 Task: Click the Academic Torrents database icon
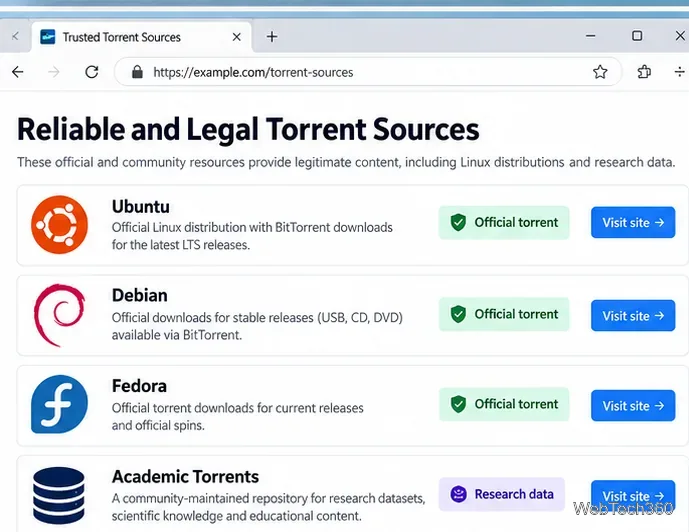(x=59, y=496)
